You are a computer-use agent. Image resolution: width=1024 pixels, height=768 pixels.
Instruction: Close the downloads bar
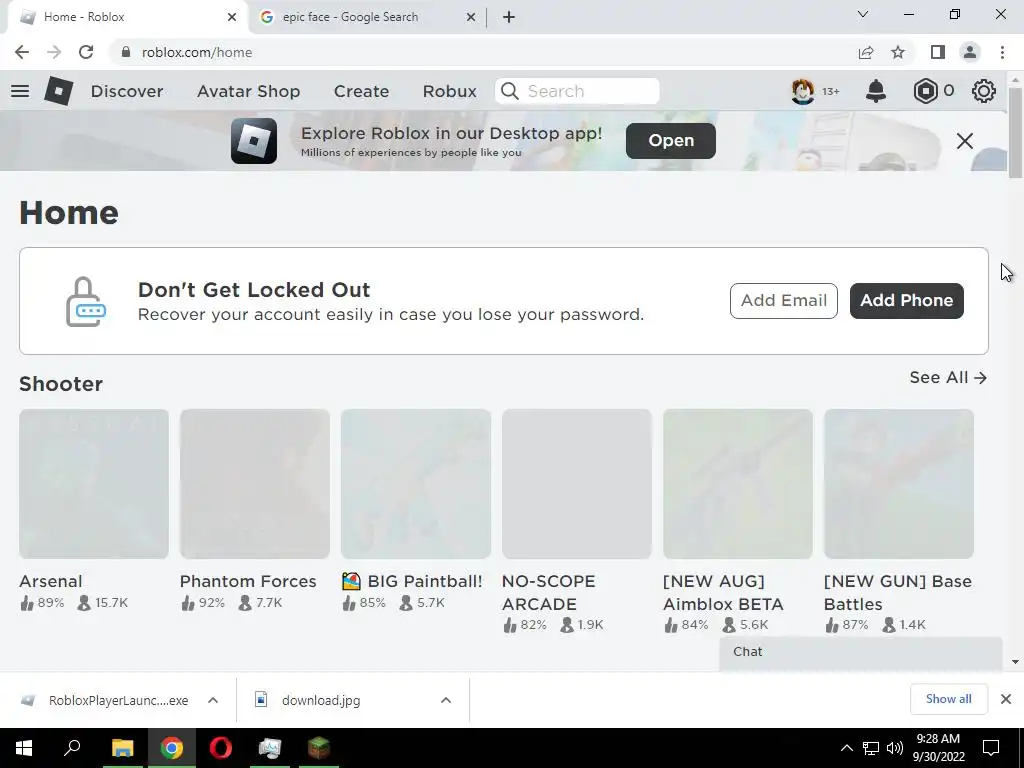click(1006, 699)
